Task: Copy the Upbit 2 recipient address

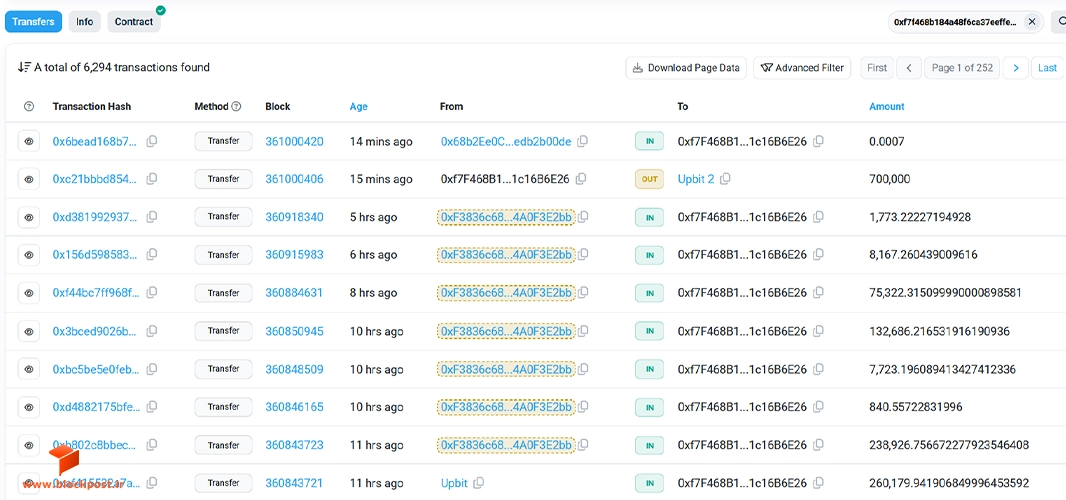Action: click(725, 179)
